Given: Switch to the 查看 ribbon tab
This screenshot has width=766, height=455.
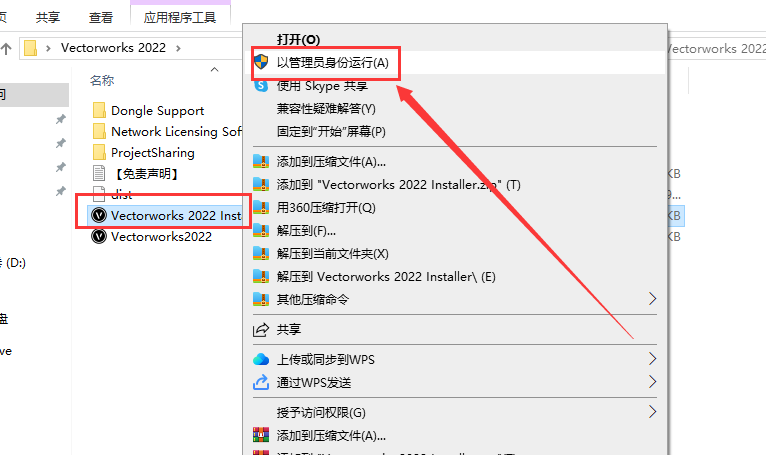Looking at the screenshot, I should point(101,18).
